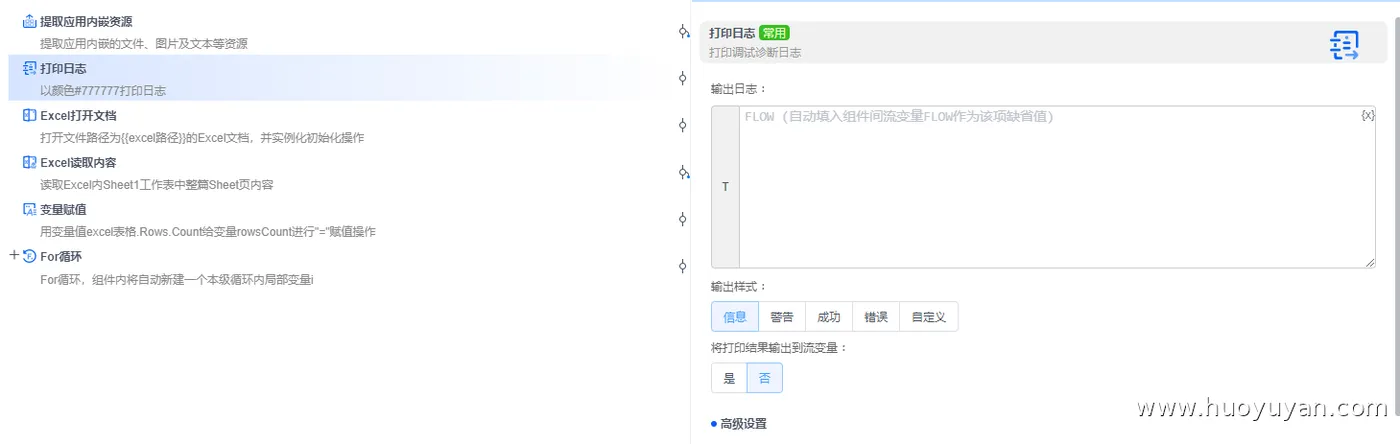Screen dimensions: 1400x444
Task: Click flow connector node beside 打印日志 row
Action: [683, 78]
